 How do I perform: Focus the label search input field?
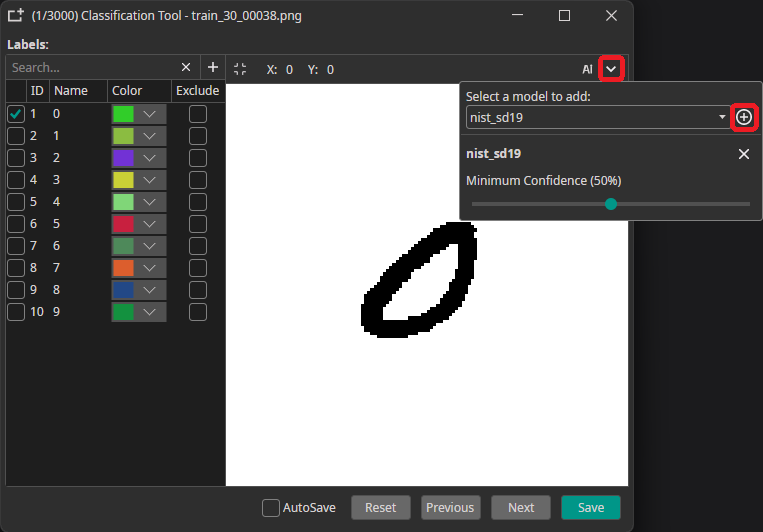[x=92, y=67]
